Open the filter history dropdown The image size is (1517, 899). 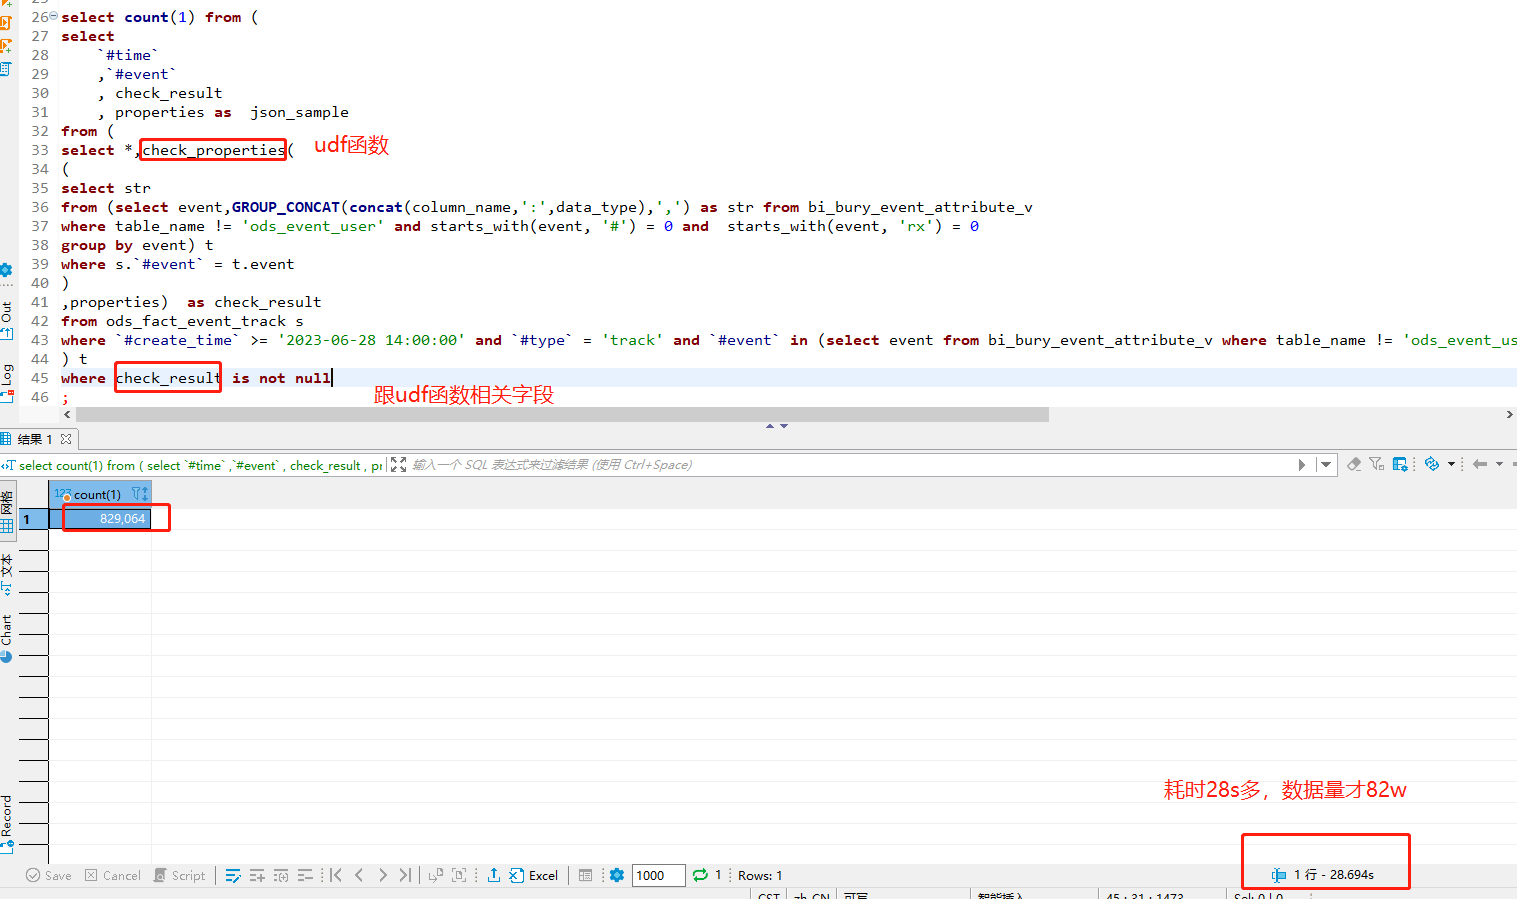pos(1326,464)
